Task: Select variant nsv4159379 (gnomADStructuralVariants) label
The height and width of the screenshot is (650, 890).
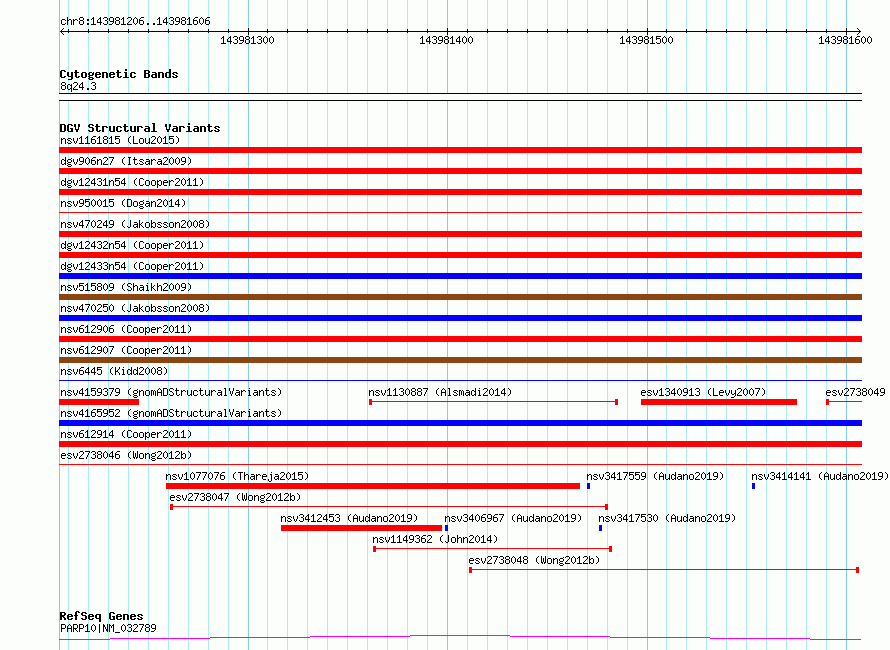Action: [171, 392]
